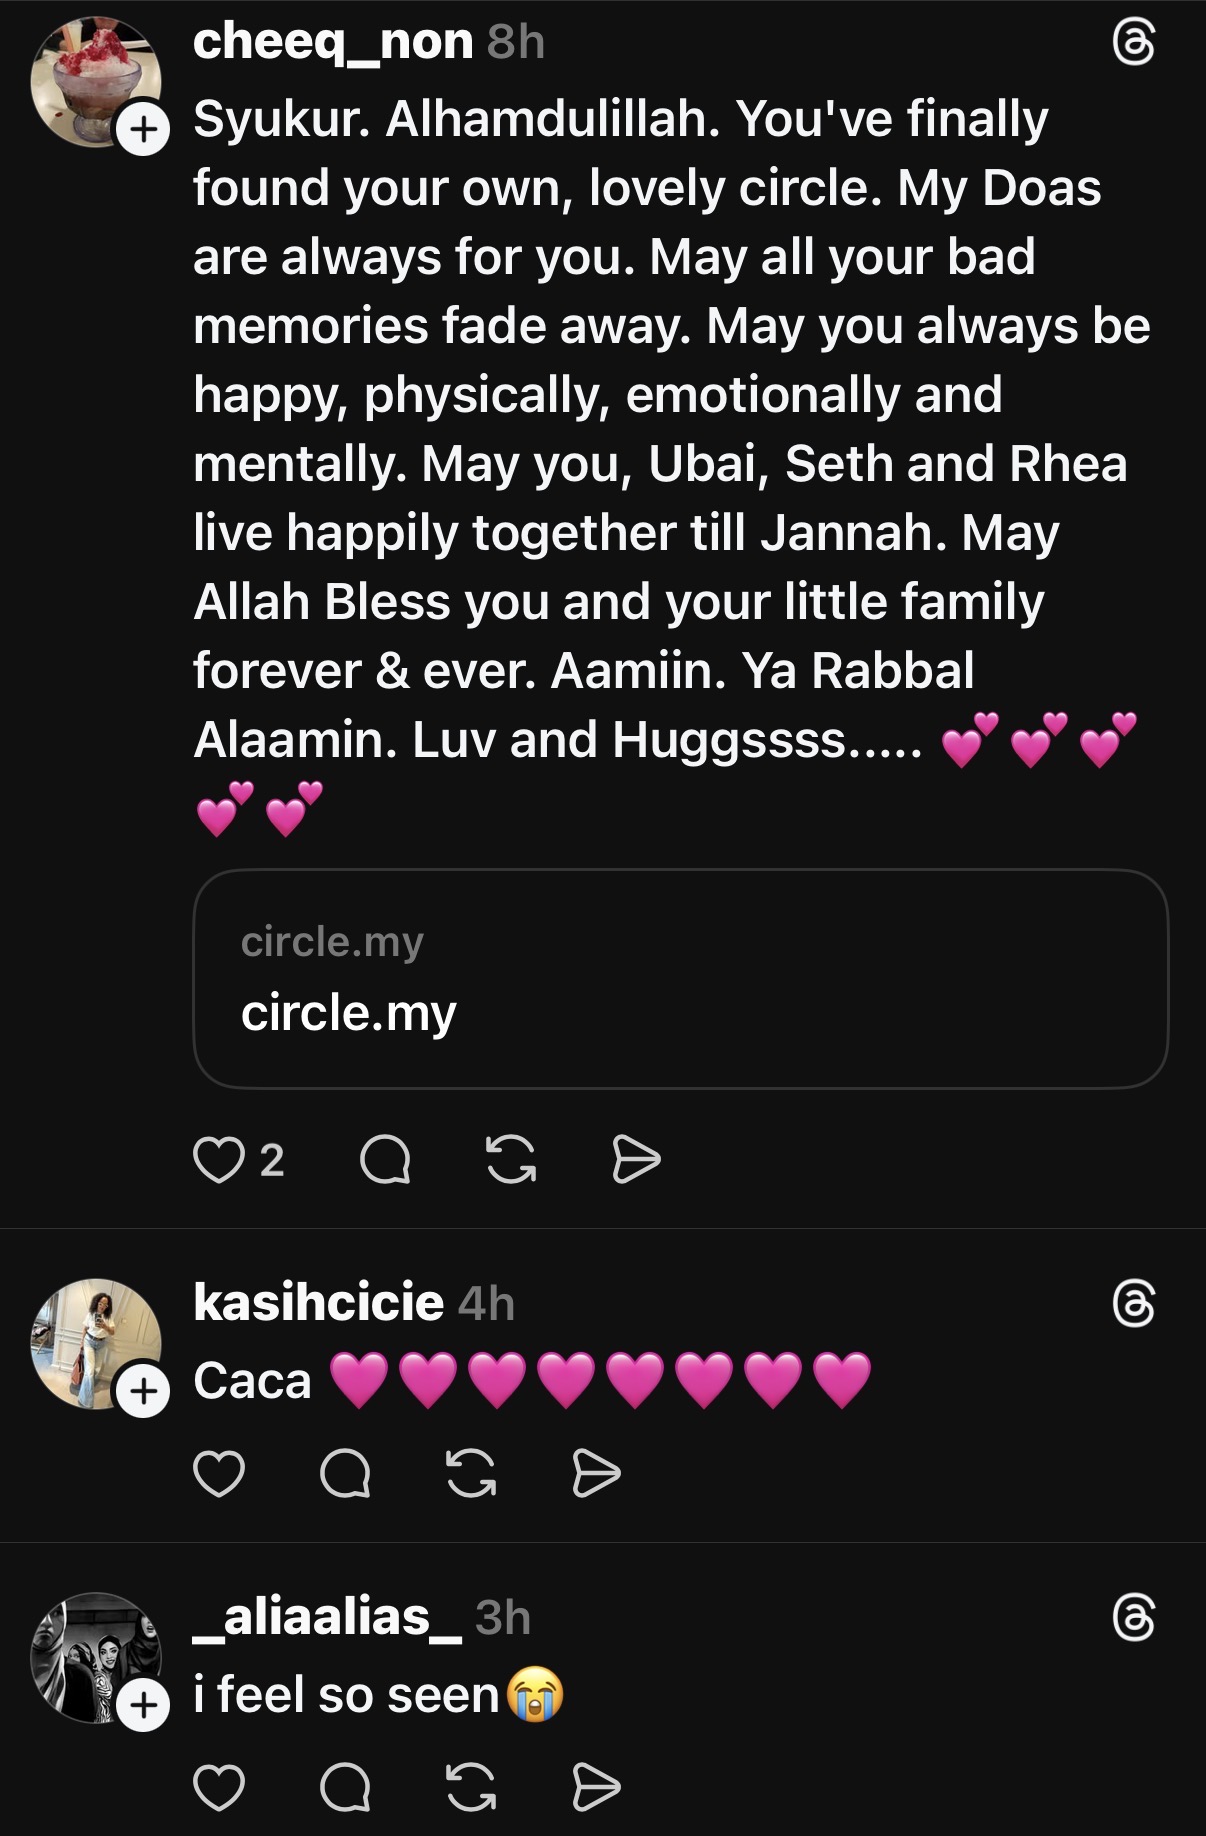Follow kasihcicie via plus badge
The width and height of the screenshot is (1206, 1836).
coord(143,1391)
